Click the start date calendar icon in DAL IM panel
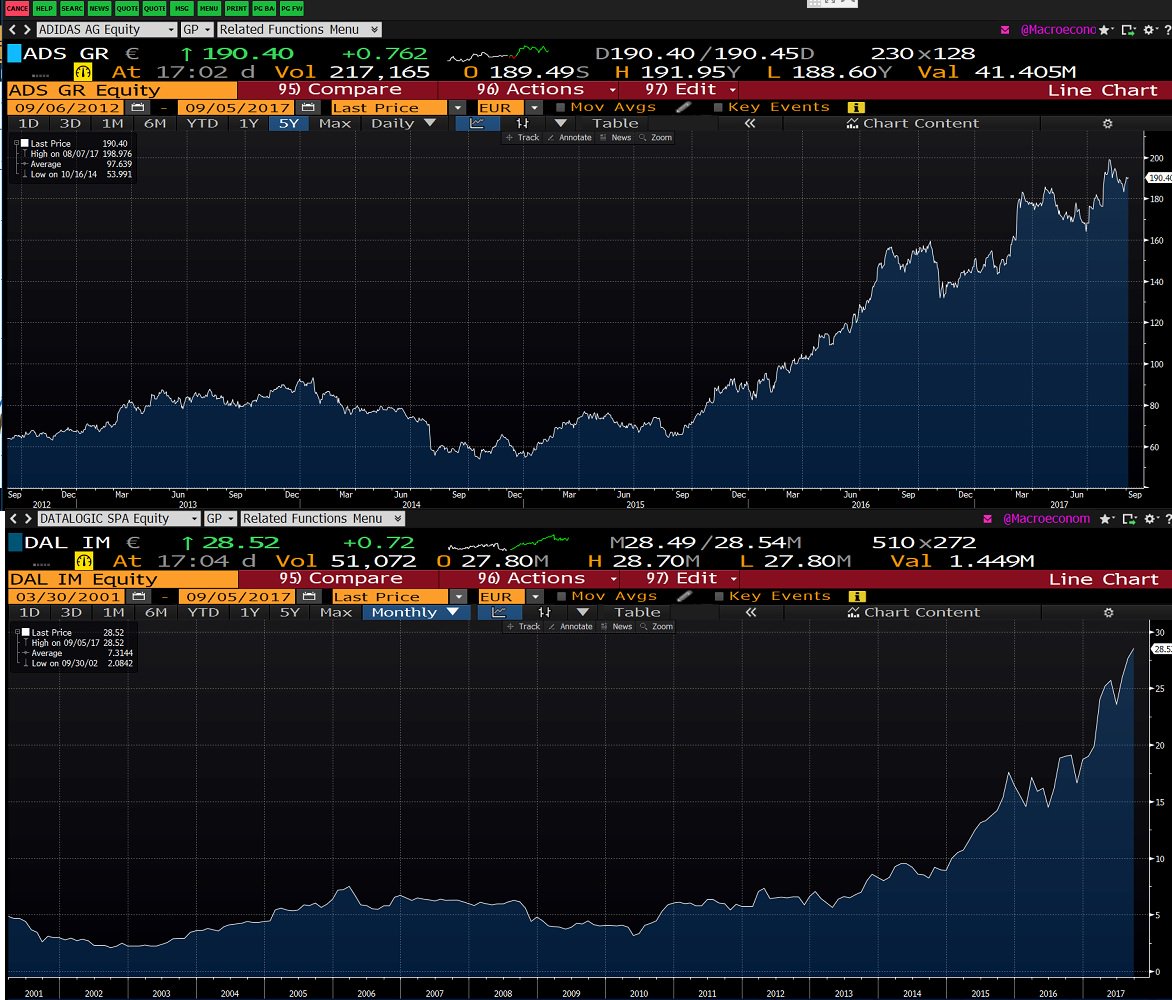 click(x=138, y=596)
